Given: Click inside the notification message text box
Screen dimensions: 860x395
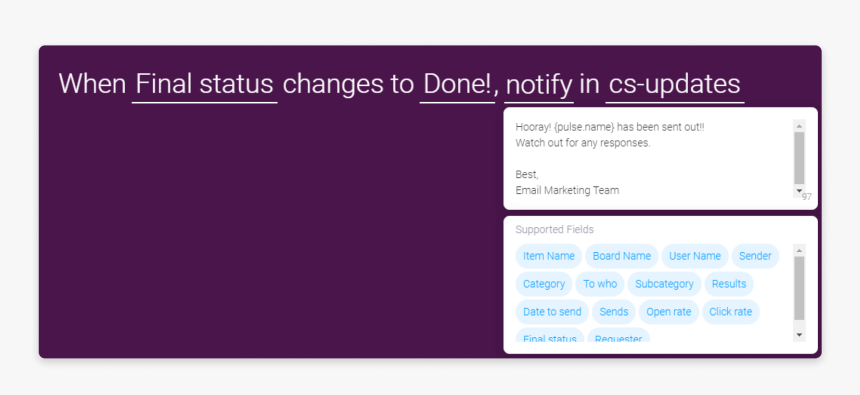Looking at the screenshot, I should pos(653,159).
